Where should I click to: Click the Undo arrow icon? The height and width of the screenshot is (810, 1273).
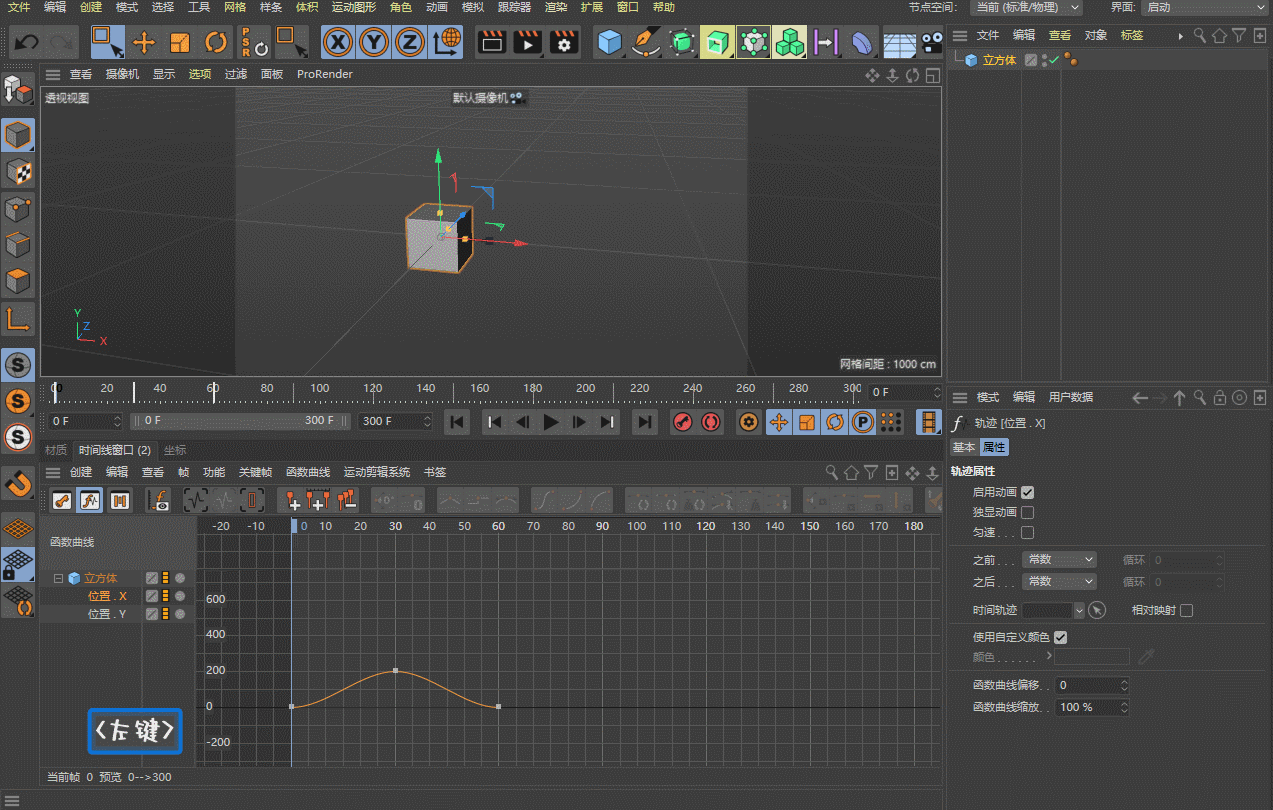pos(27,43)
